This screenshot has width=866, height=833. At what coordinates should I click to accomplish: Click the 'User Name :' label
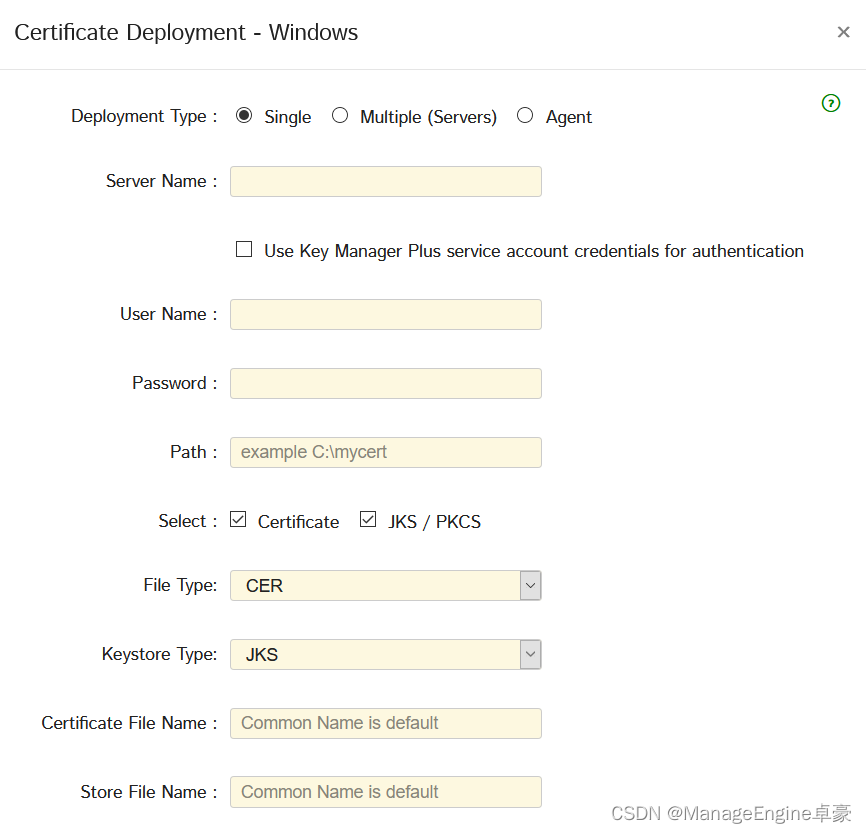pos(169,314)
